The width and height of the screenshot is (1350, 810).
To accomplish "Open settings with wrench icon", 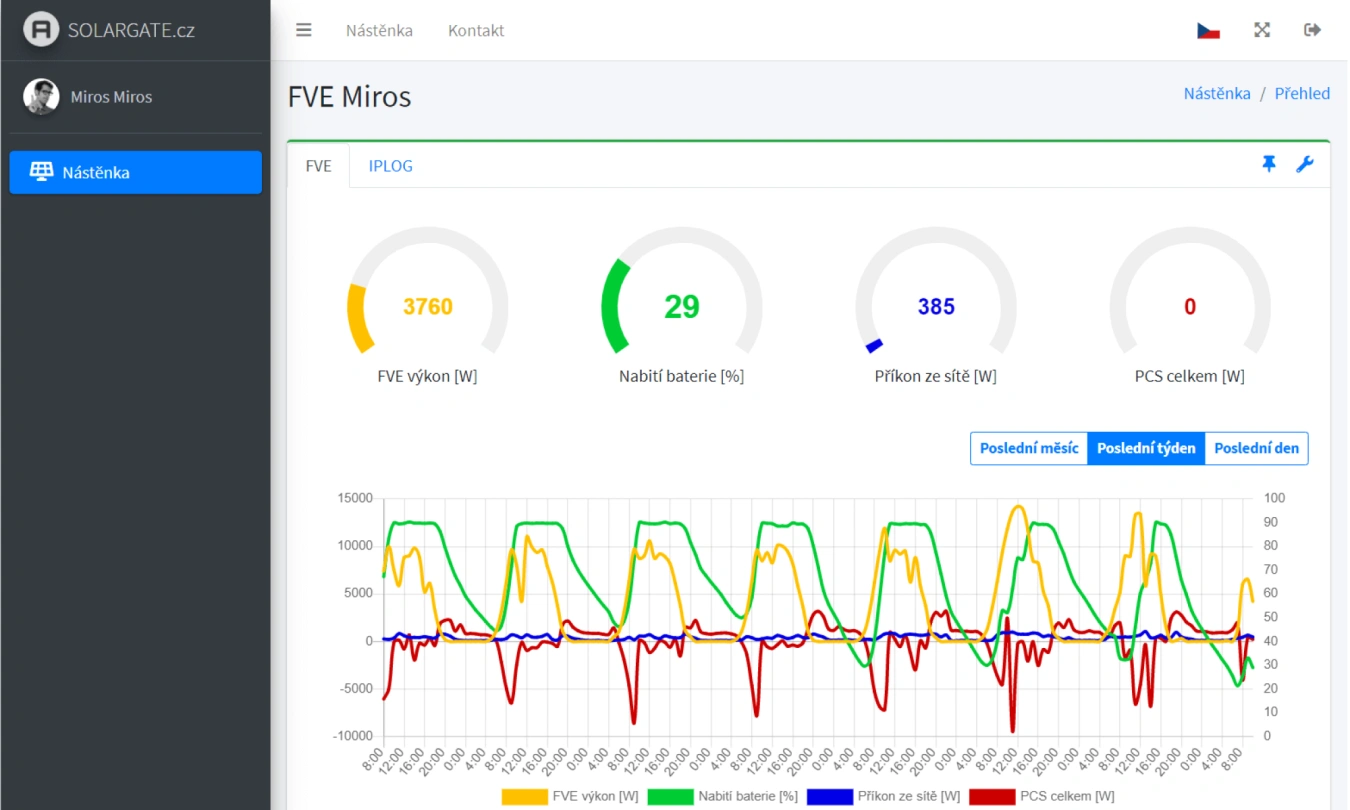I will 1305,165.
